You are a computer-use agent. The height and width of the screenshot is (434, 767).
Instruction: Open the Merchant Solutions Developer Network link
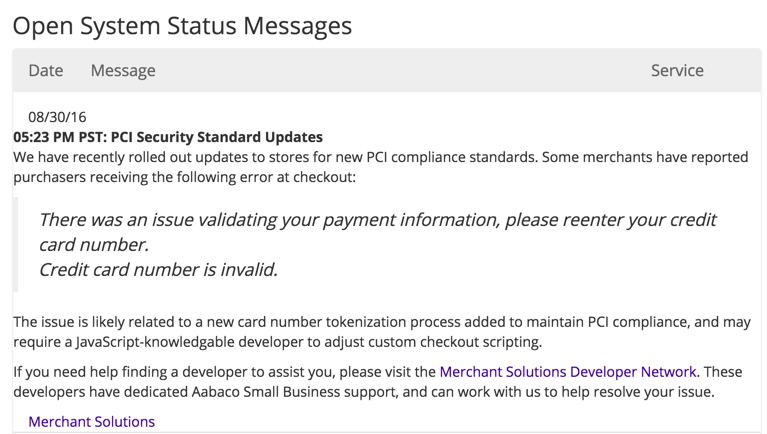(568, 372)
